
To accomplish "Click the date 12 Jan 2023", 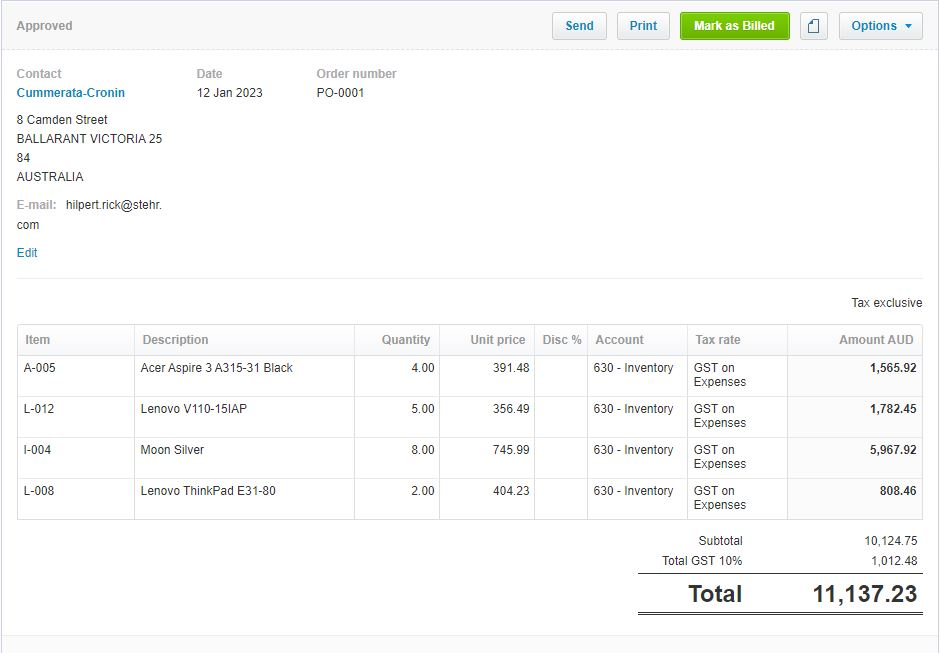I will click(x=230, y=92).
